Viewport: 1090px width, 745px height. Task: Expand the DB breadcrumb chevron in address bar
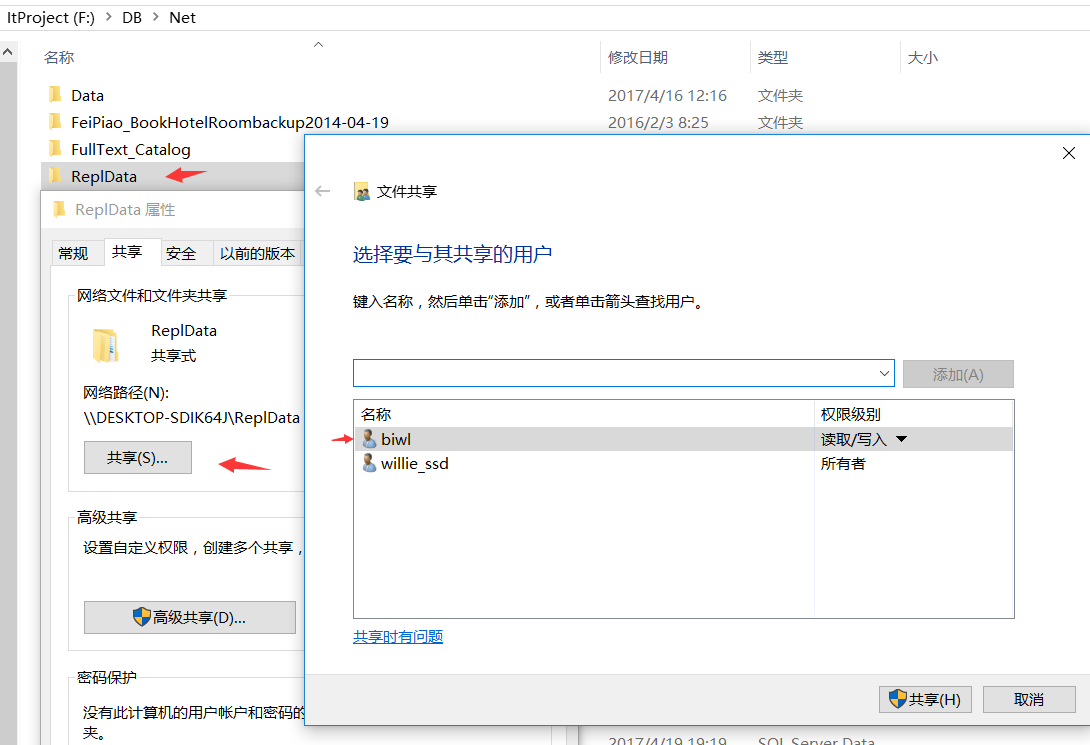[155, 18]
